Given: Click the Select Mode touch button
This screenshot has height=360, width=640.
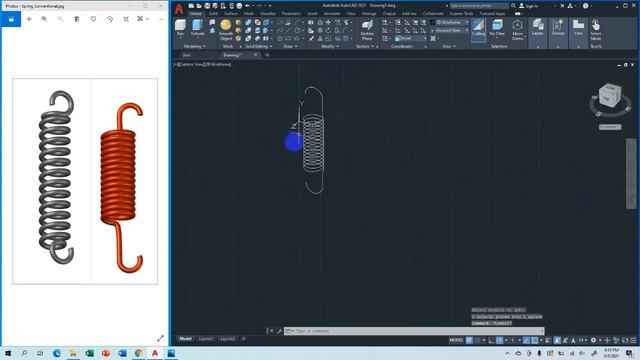Looking at the screenshot, I should coord(596,30).
